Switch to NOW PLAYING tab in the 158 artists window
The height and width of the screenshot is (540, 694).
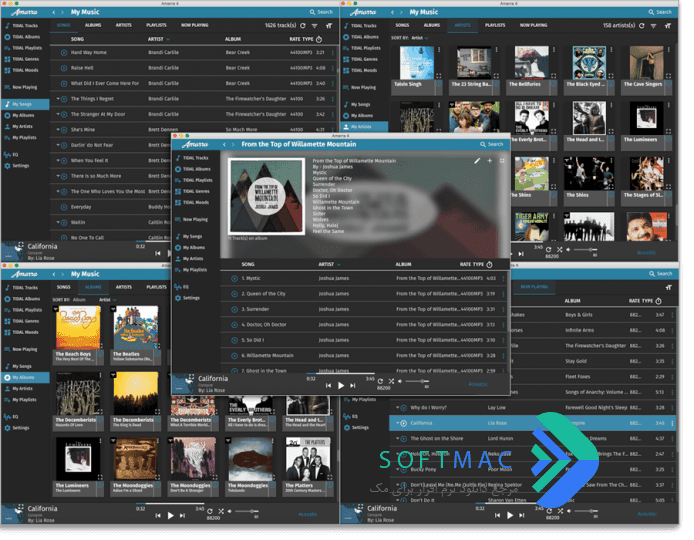[533, 25]
